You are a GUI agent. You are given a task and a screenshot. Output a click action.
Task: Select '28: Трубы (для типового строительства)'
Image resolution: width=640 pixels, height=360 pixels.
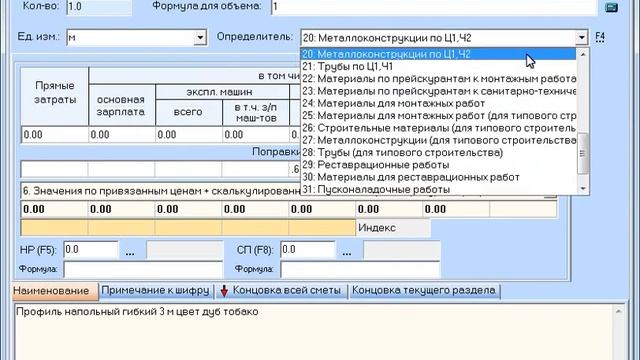pos(438,152)
